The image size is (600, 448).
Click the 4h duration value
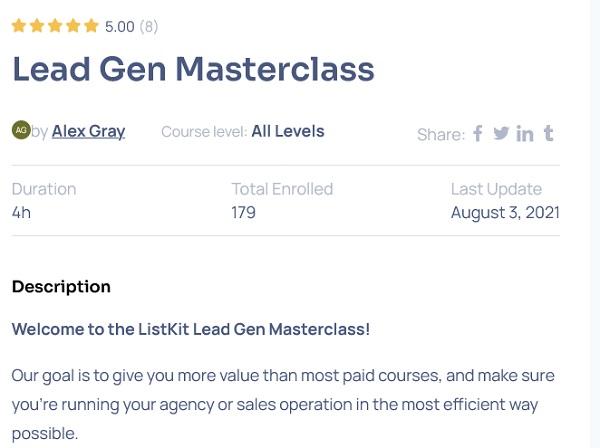(x=21, y=212)
